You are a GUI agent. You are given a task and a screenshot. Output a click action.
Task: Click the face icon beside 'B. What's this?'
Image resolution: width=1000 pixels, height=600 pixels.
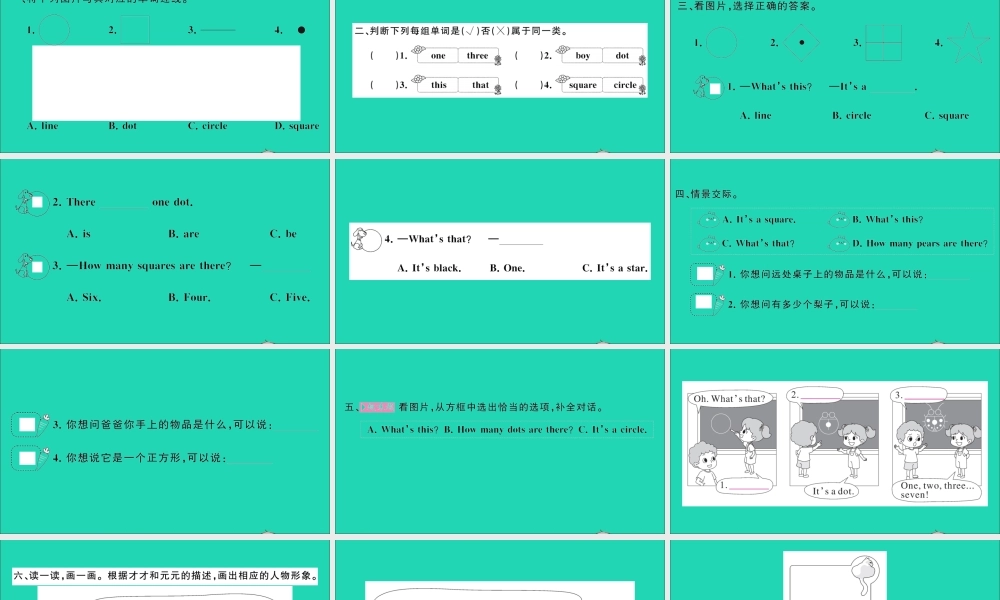pyautogui.click(x=838, y=220)
